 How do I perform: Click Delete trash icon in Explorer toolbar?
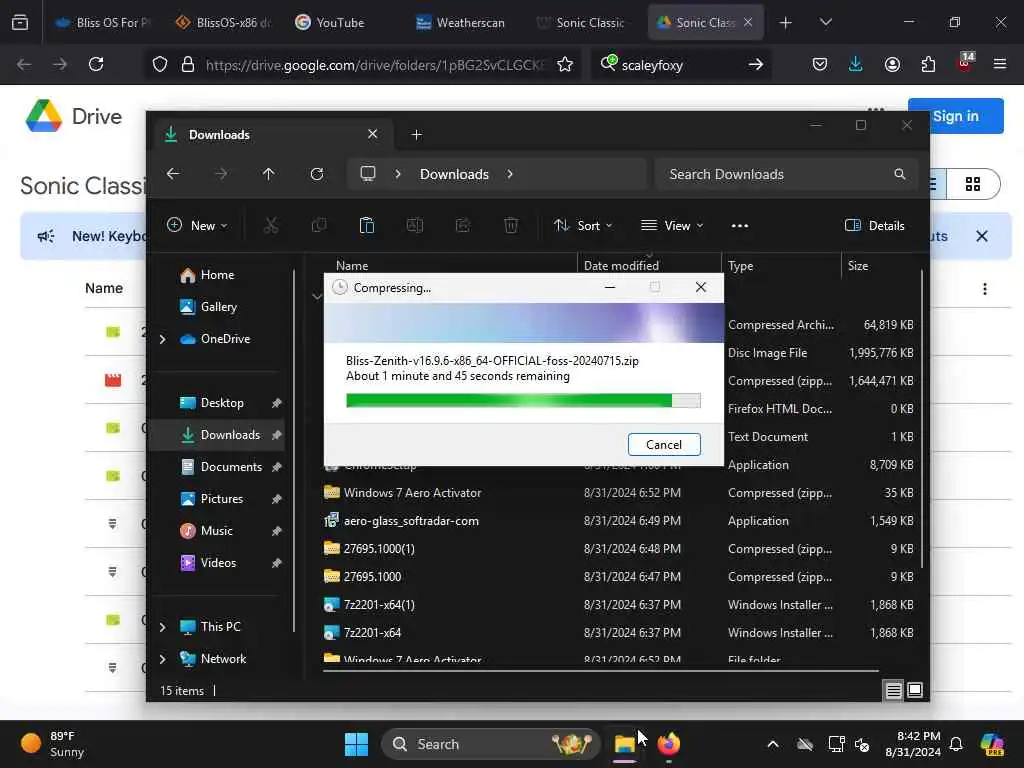tap(511, 226)
